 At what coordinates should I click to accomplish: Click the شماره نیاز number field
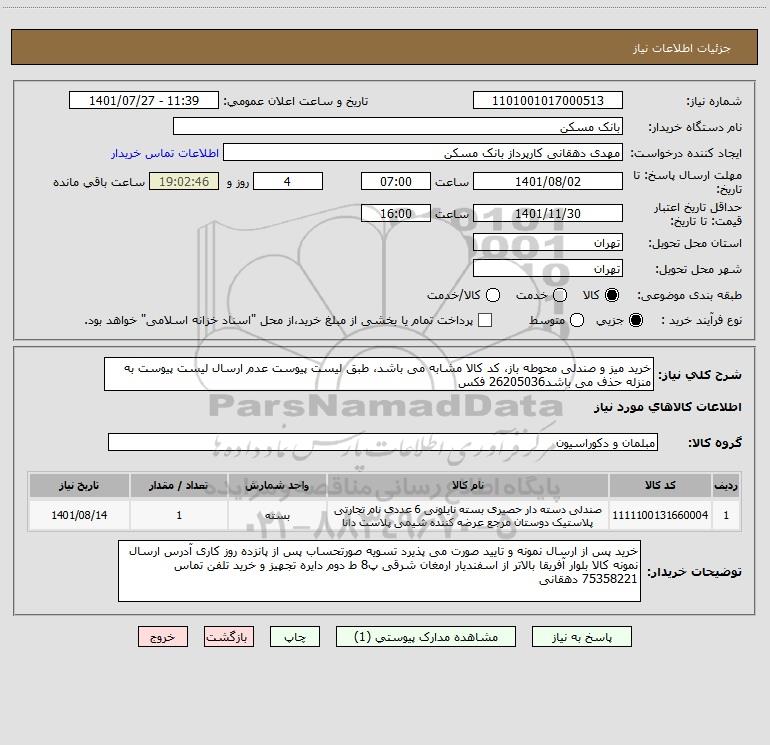pos(548,100)
